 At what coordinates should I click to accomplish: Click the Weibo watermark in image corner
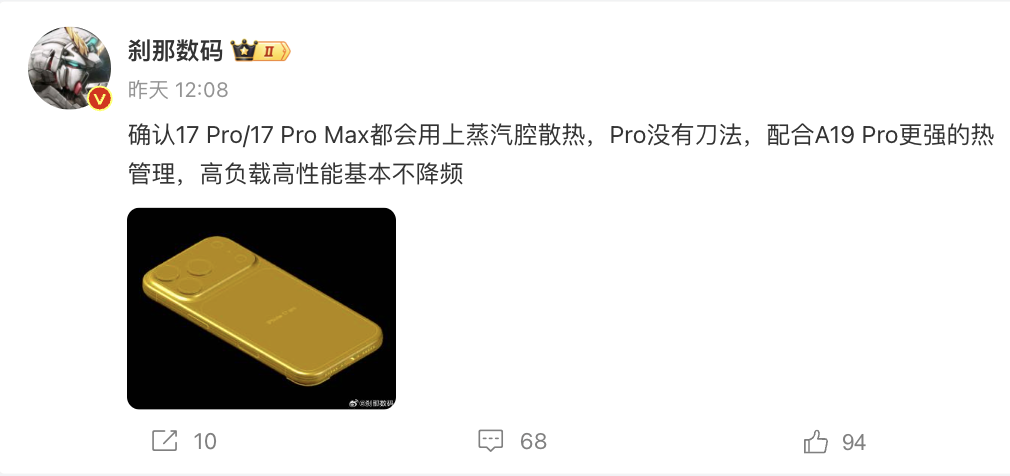click(x=371, y=403)
